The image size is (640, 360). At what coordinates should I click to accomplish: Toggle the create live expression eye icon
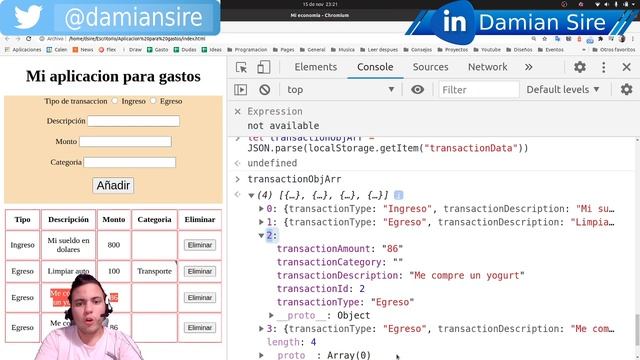417,89
